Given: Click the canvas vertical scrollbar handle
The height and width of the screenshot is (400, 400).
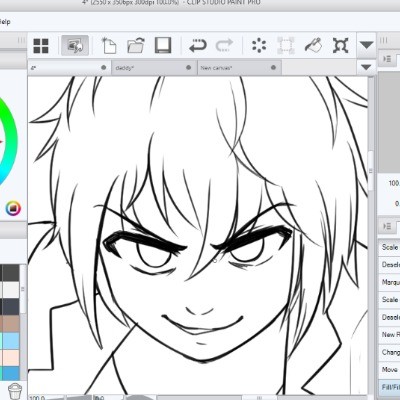Looking at the screenshot, I should 370,171.
